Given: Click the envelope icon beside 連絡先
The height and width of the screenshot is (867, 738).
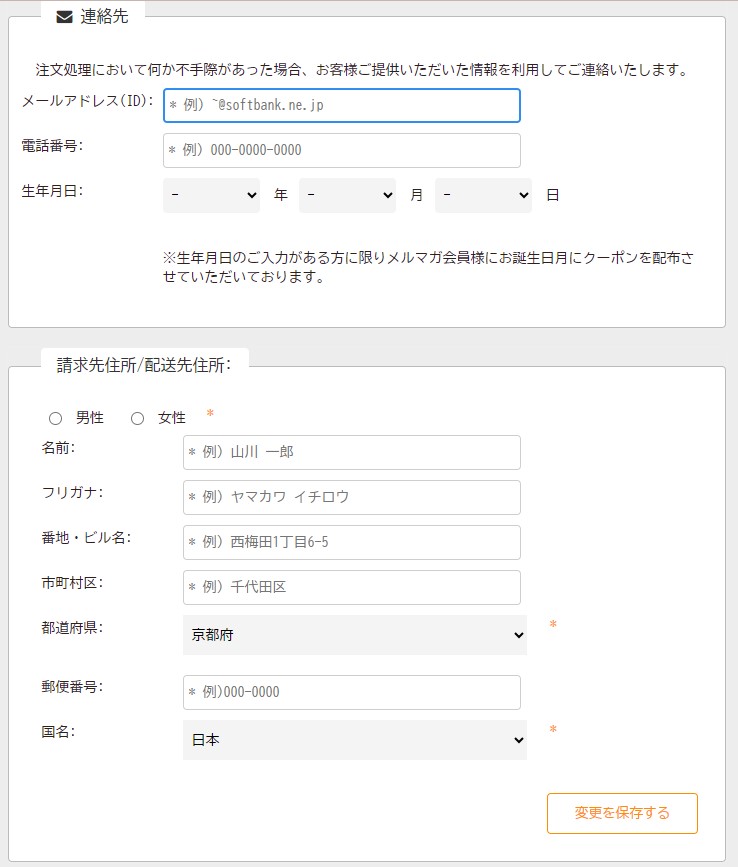Looking at the screenshot, I should point(64,17).
